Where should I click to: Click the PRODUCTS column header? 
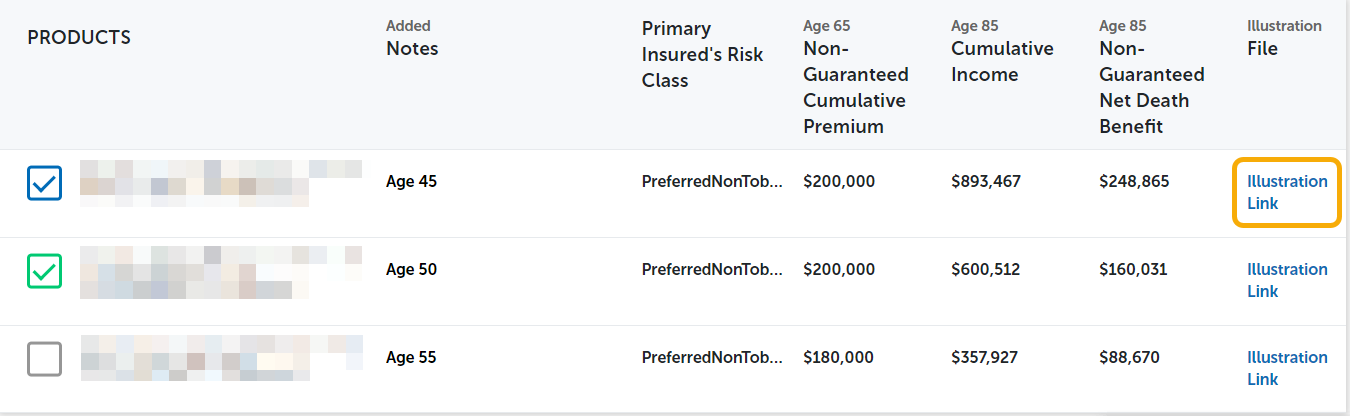click(x=79, y=38)
